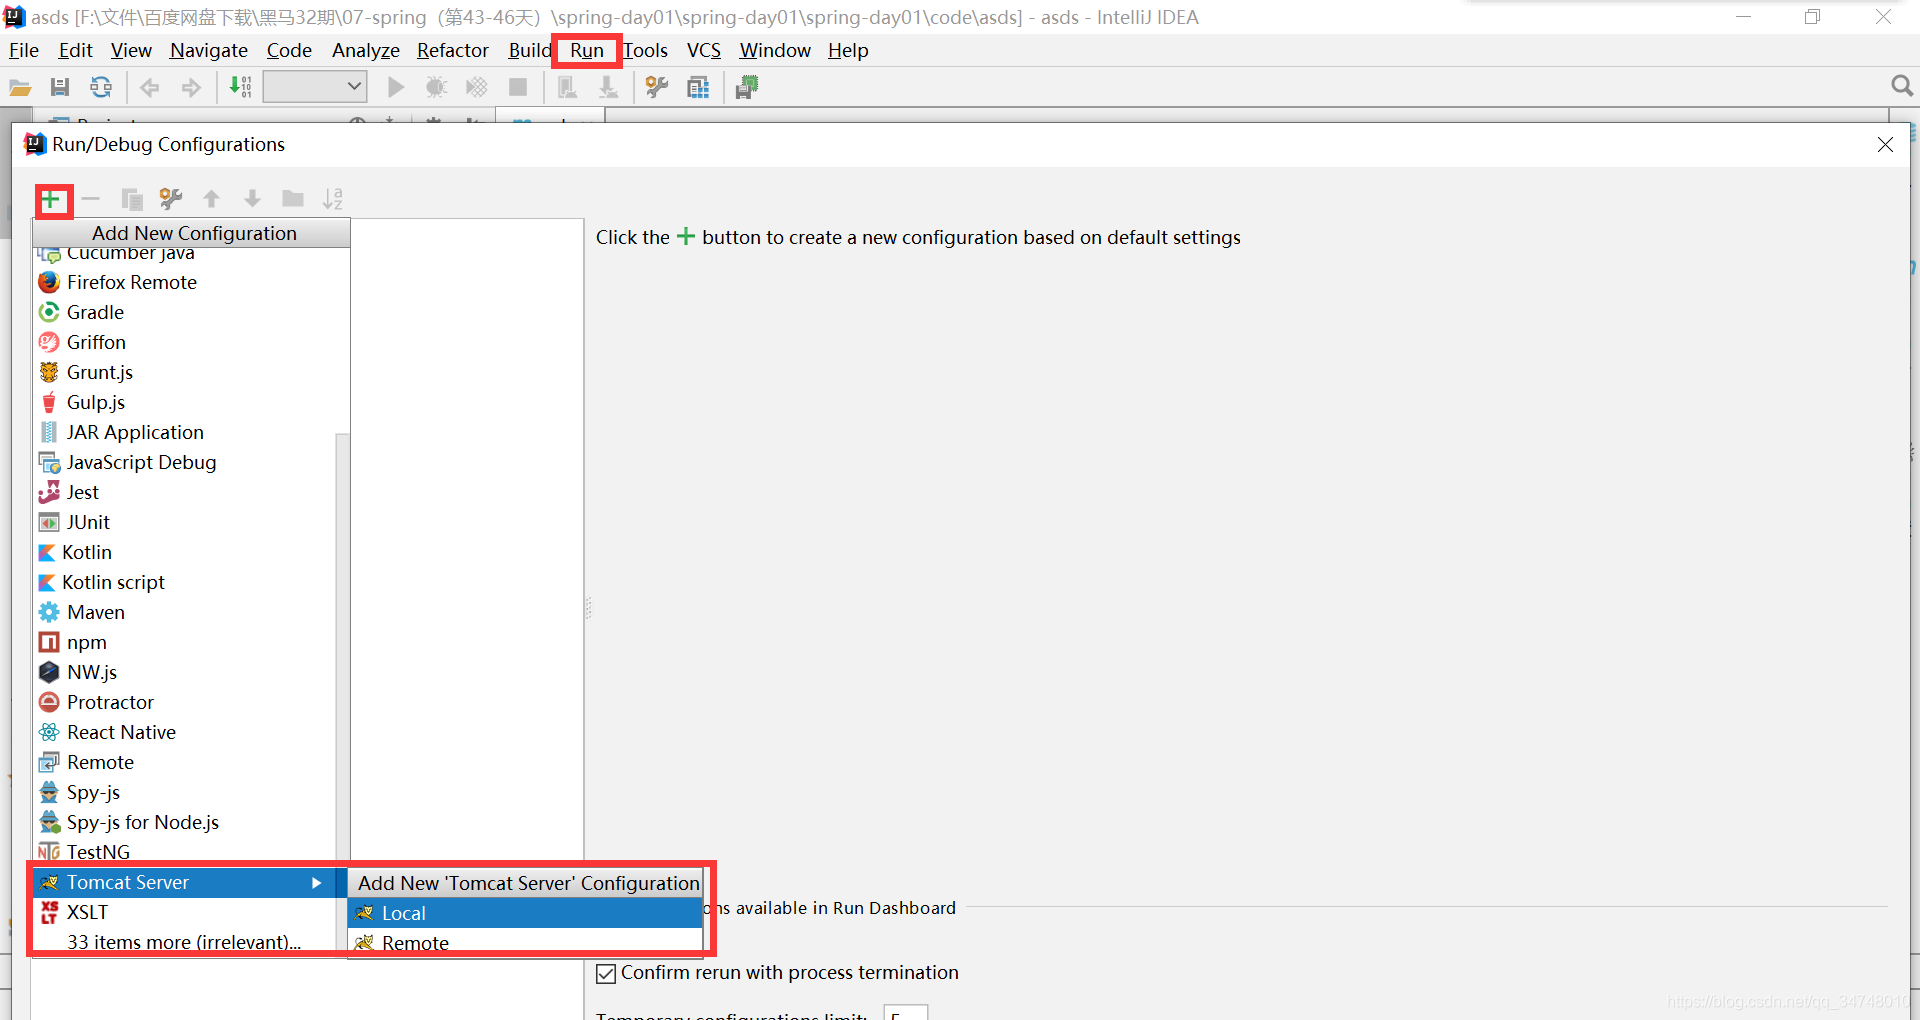1920x1020 pixels.
Task: Open the Refactor menu
Action: pos(453,50)
